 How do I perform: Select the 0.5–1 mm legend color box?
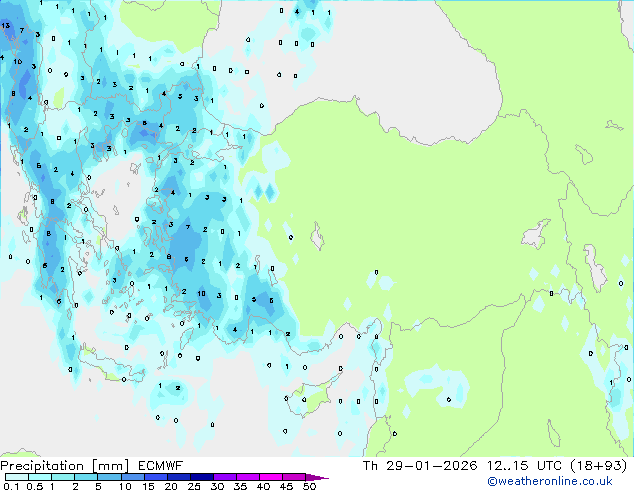coord(40,477)
